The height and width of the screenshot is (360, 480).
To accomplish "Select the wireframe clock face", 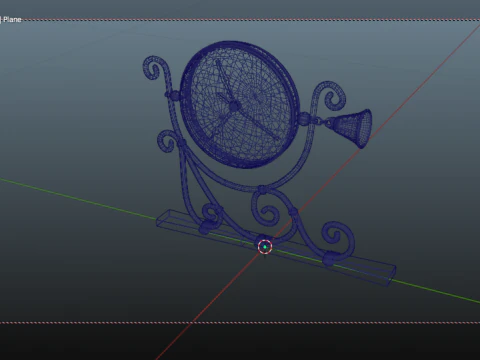I will point(240,105).
